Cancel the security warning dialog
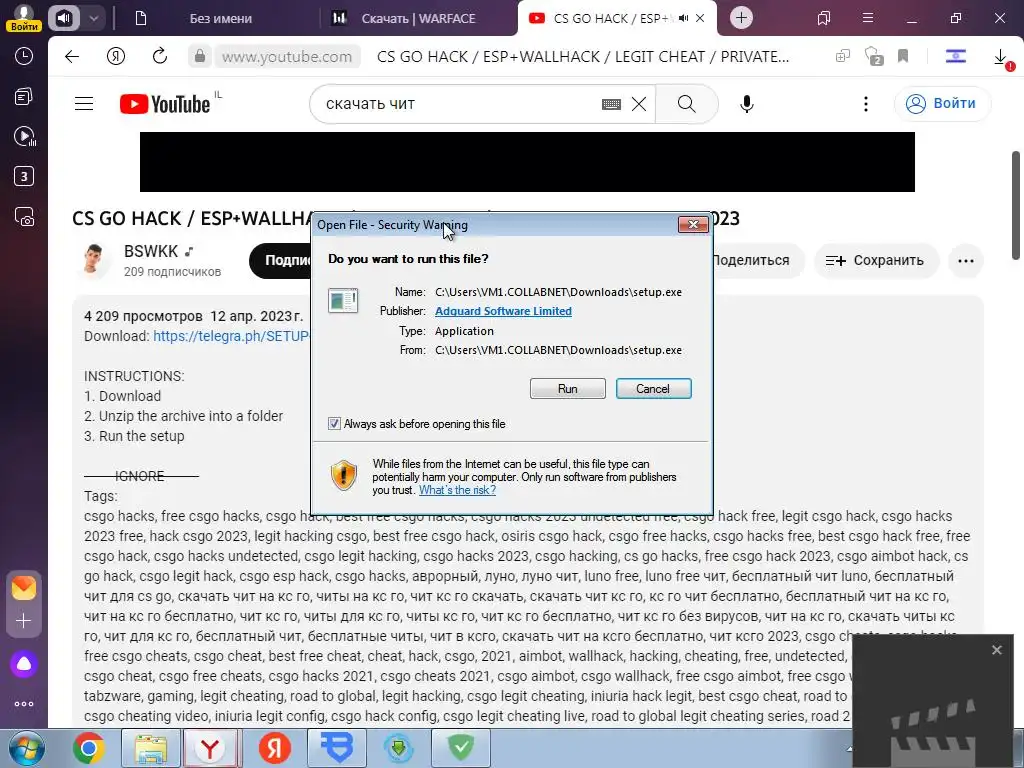 [x=653, y=389]
